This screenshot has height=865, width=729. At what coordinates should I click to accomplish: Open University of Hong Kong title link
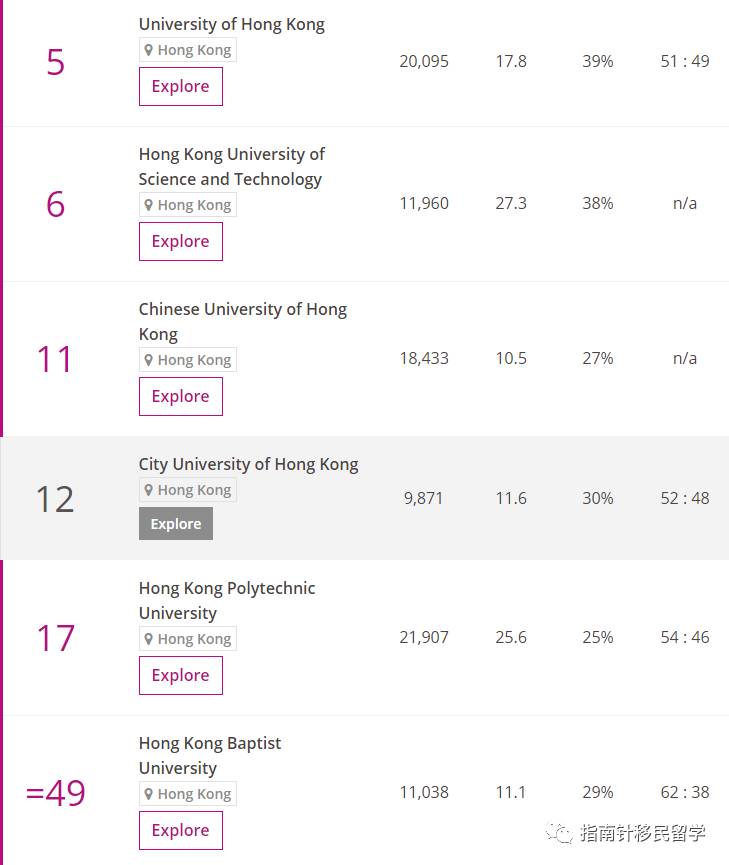point(232,24)
